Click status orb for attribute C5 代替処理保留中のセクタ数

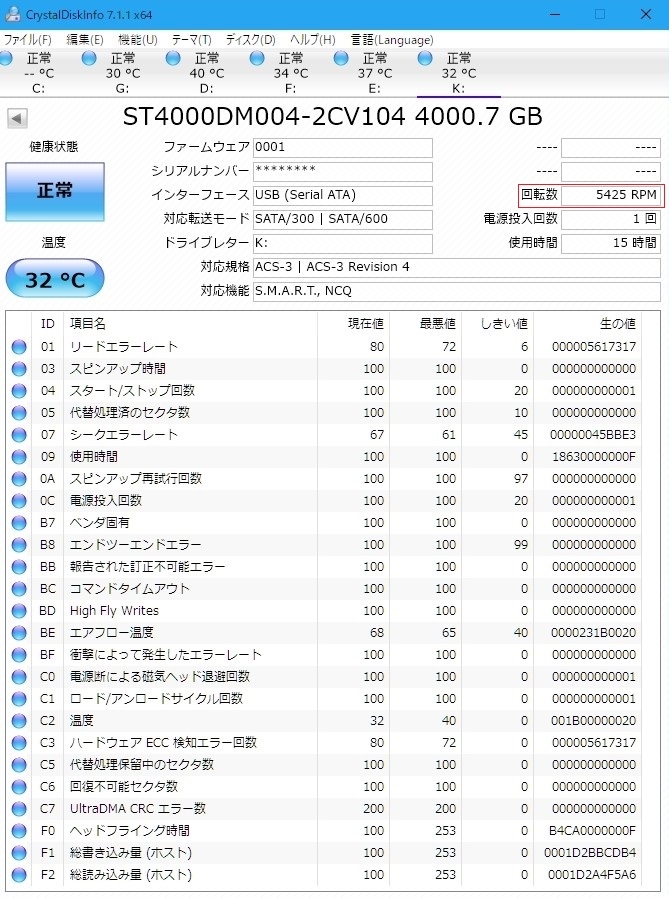[x=19, y=765]
